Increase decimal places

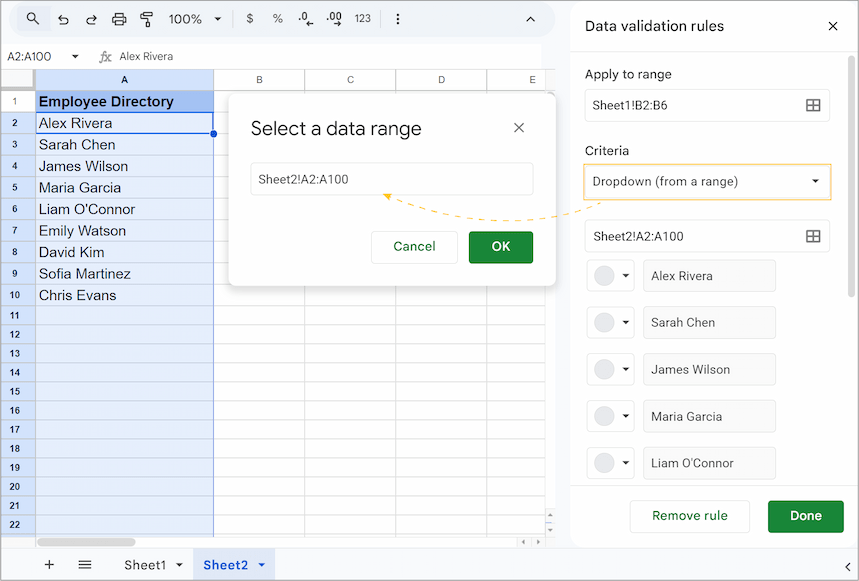[333, 18]
